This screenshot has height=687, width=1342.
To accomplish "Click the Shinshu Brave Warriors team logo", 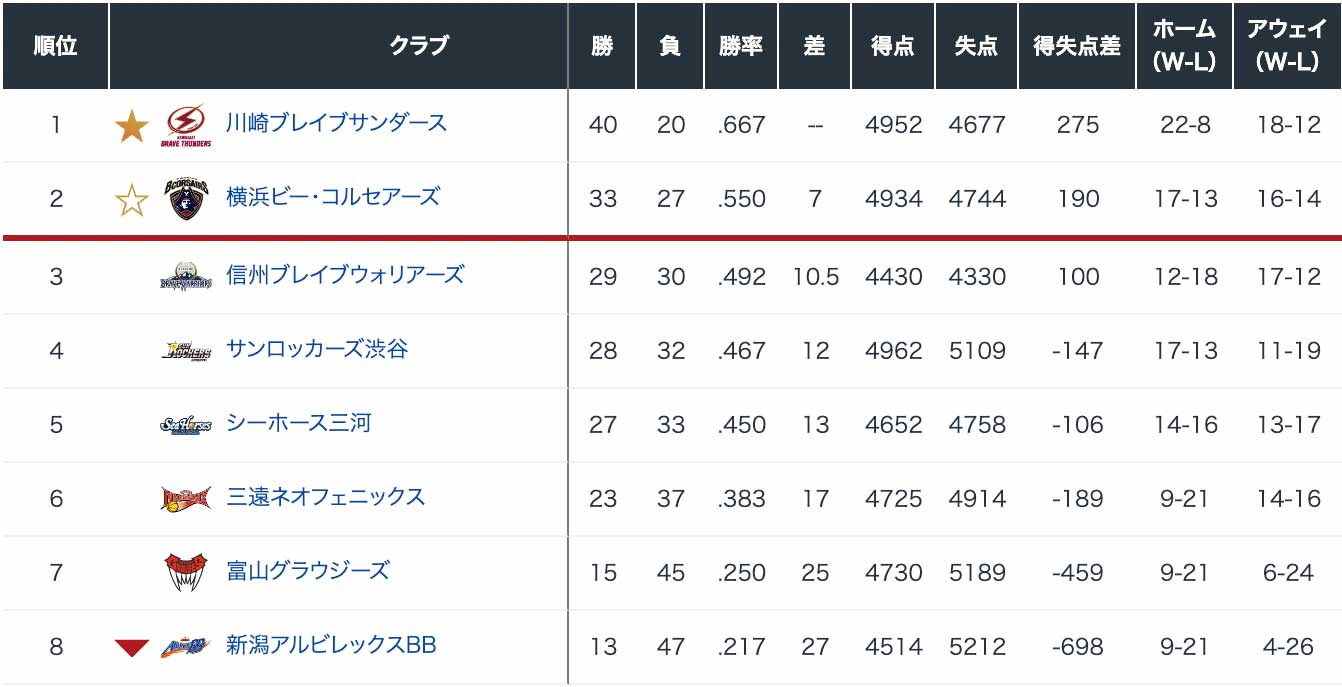I will point(186,275).
